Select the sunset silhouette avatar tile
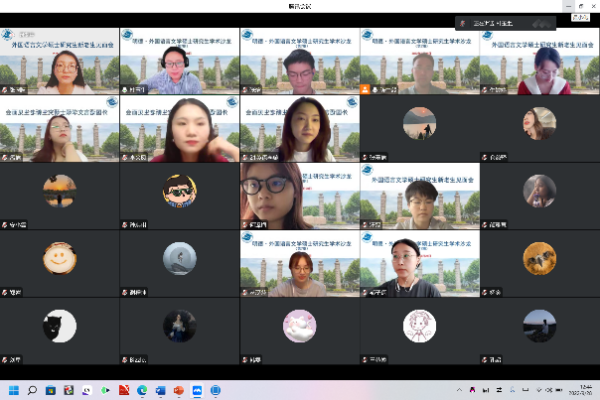The height and width of the screenshot is (400, 600). tap(59, 190)
